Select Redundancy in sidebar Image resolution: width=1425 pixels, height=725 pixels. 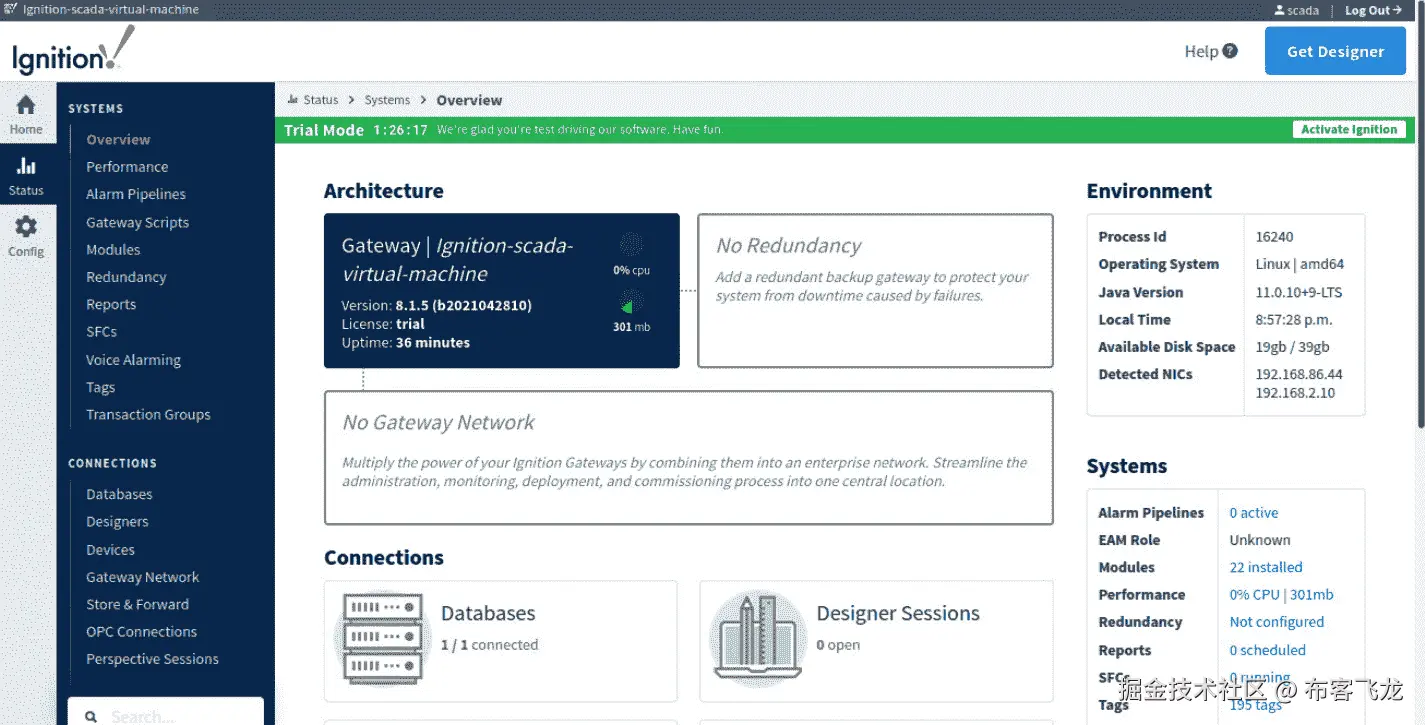click(x=126, y=277)
